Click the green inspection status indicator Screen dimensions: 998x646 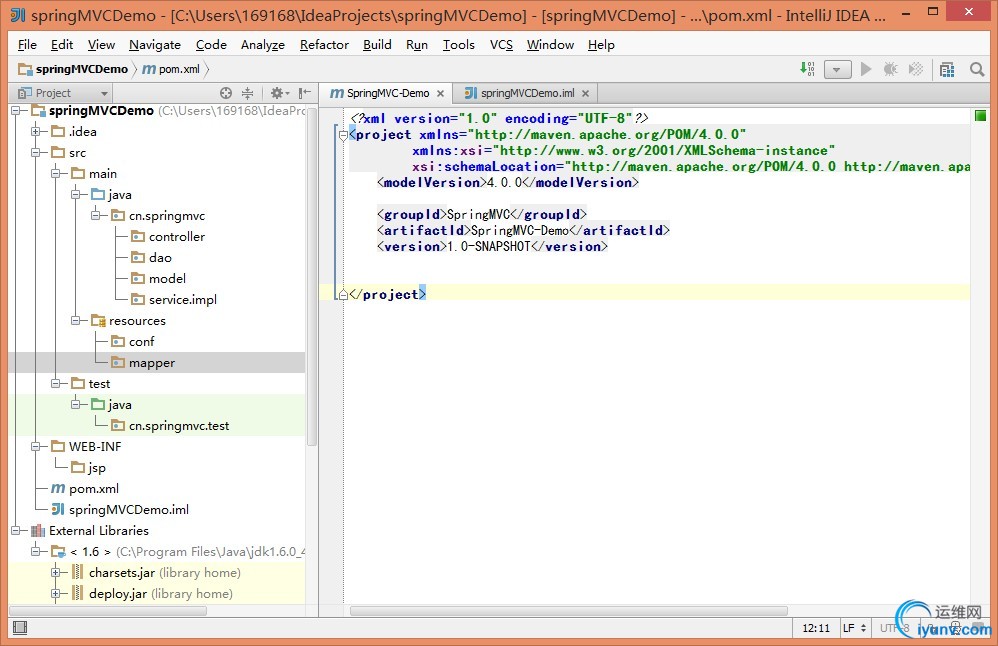point(980,115)
